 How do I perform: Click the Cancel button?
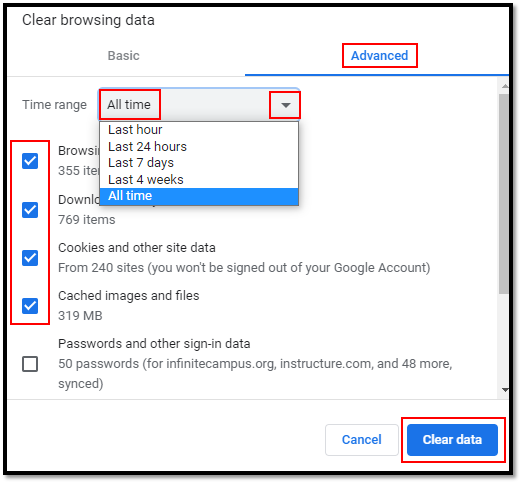point(362,440)
